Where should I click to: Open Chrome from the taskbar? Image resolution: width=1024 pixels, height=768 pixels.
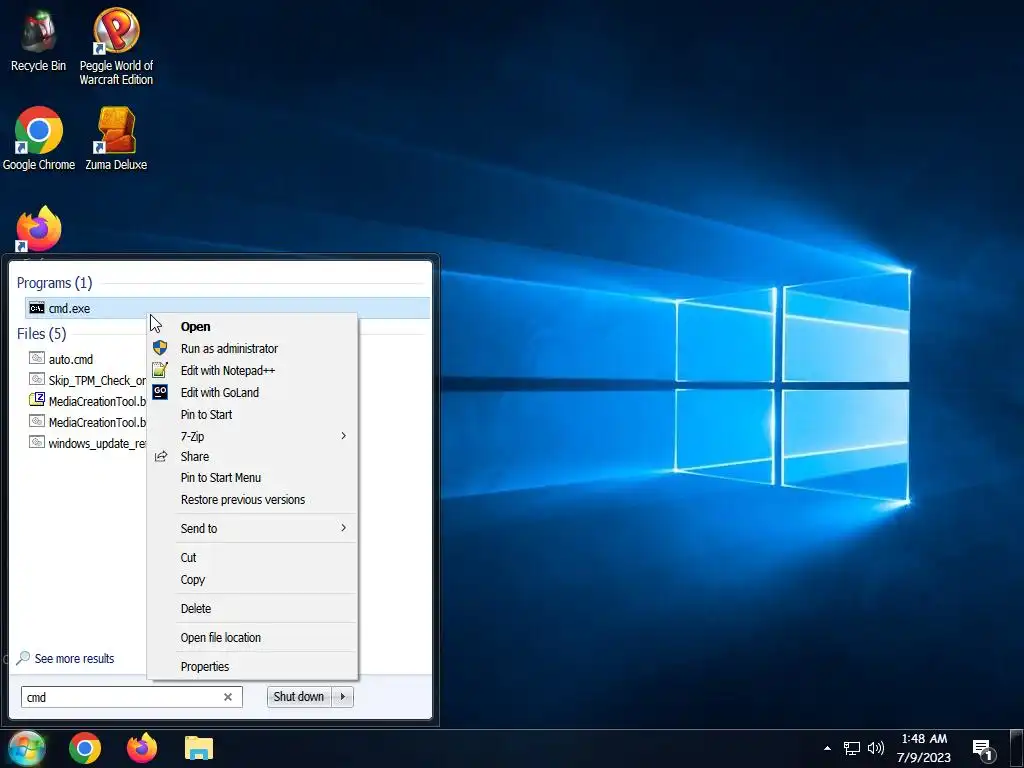[x=85, y=748]
